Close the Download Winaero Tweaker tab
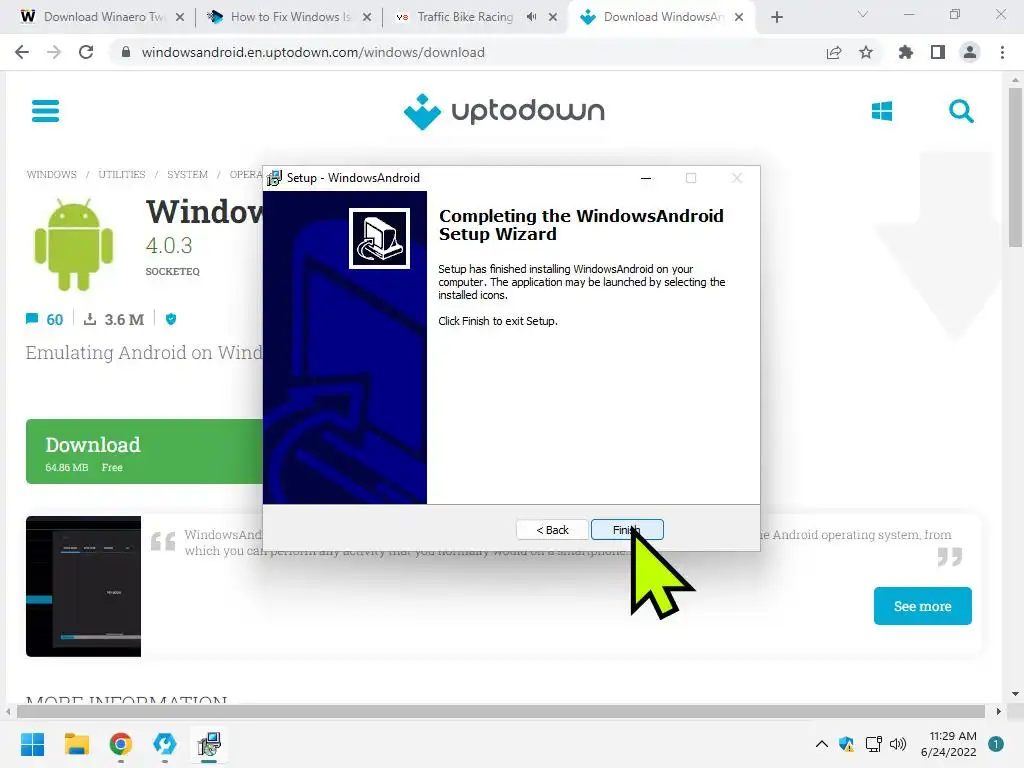 pyautogui.click(x=180, y=17)
